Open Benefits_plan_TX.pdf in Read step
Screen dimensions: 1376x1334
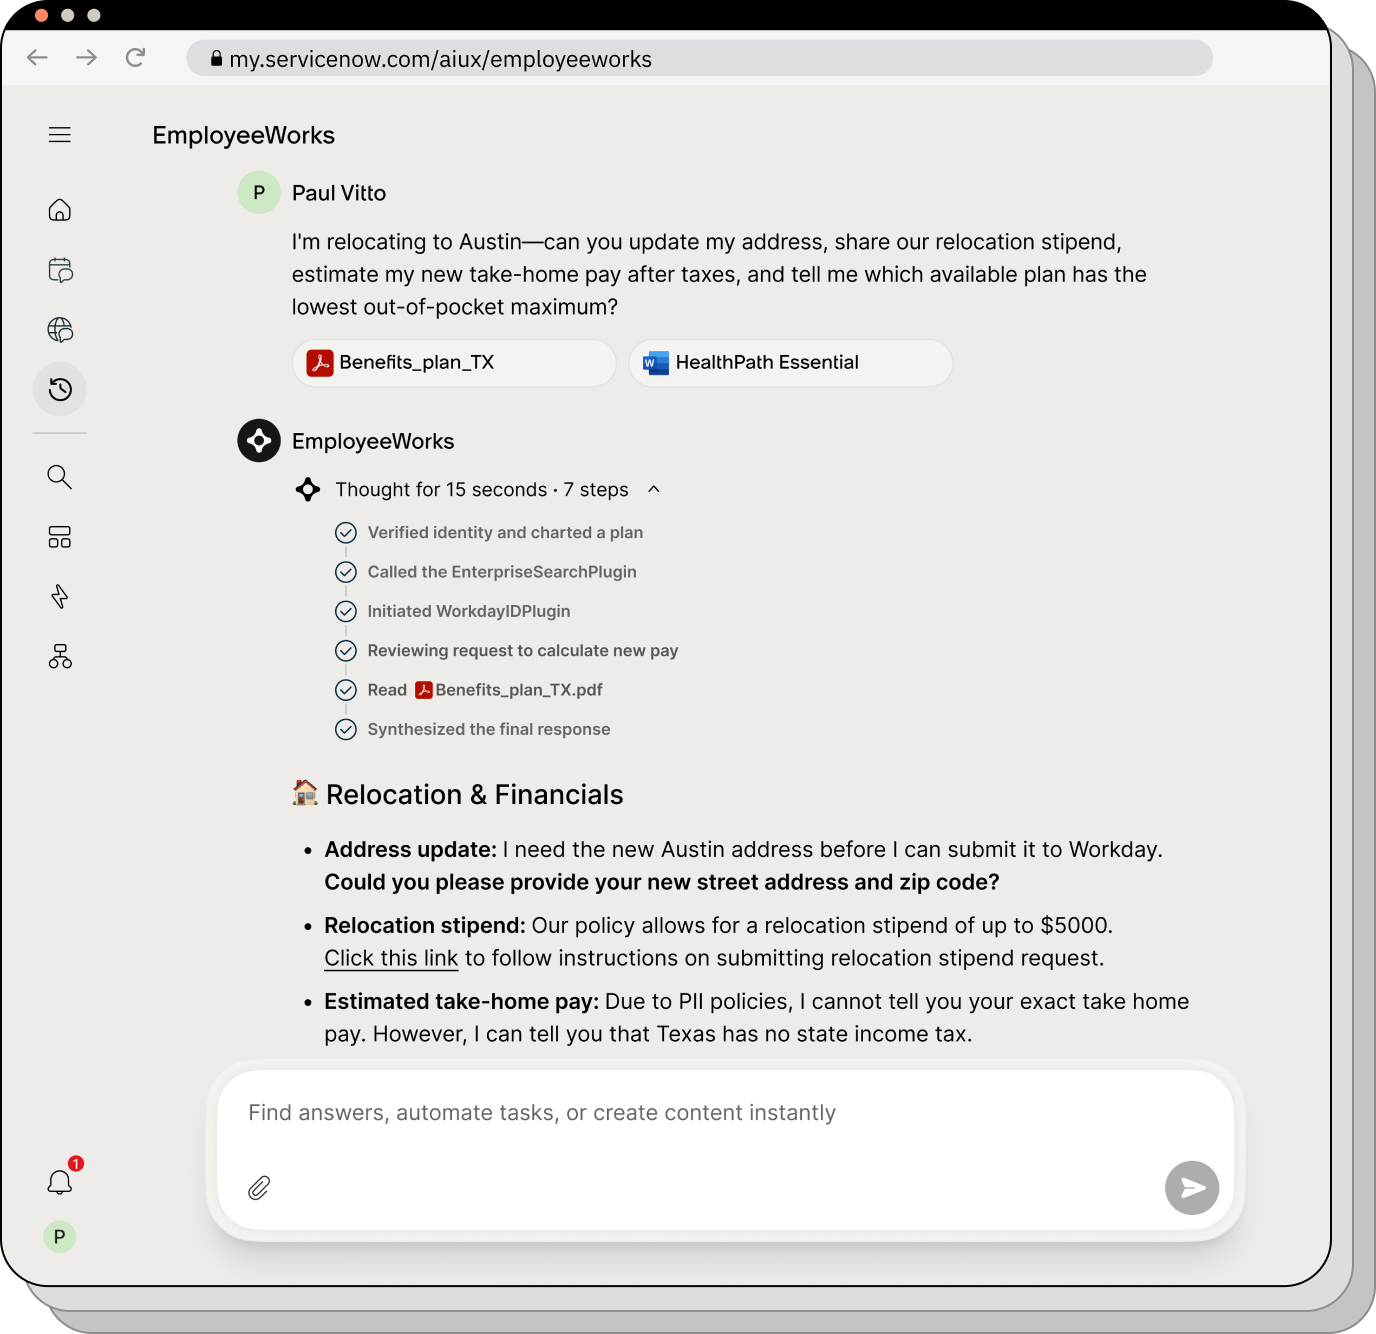point(509,690)
